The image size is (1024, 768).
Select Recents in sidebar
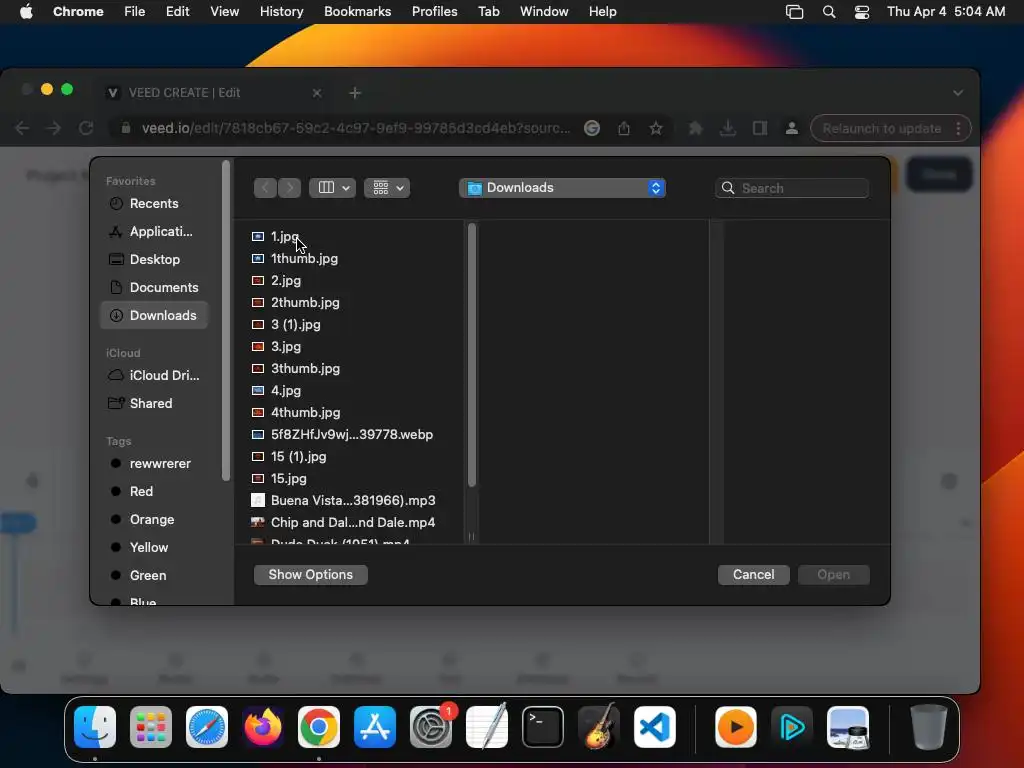click(154, 204)
